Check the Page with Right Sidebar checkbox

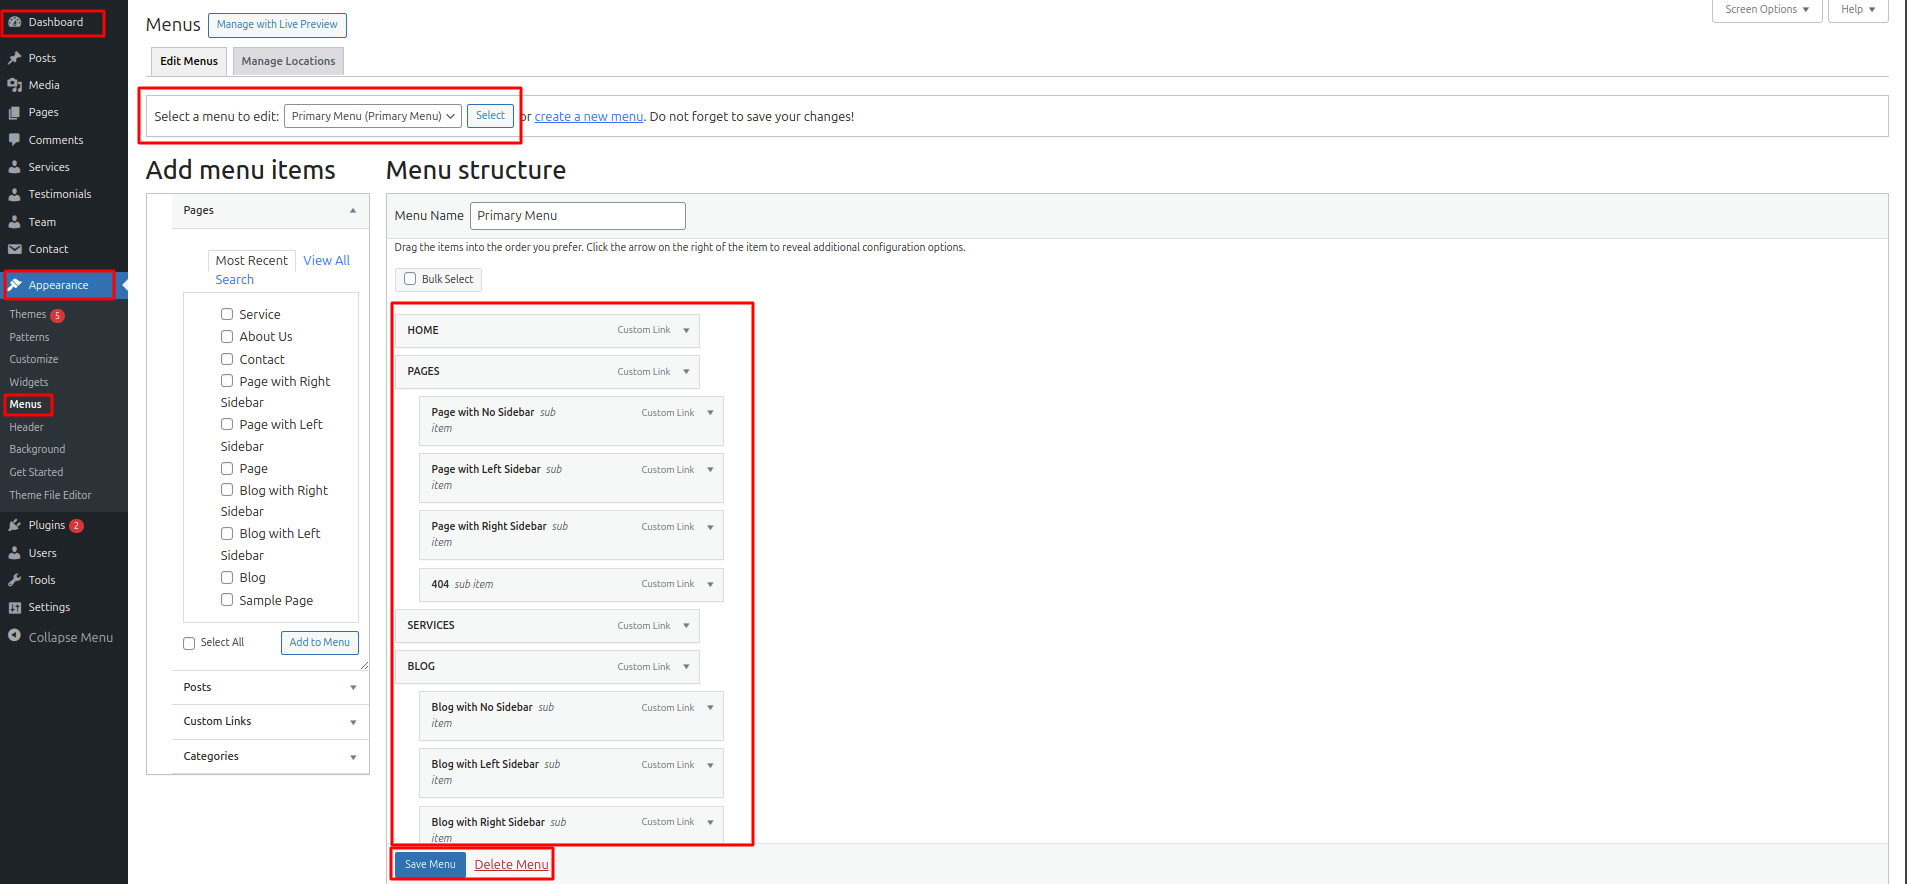pyautogui.click(x=227, y=381)
